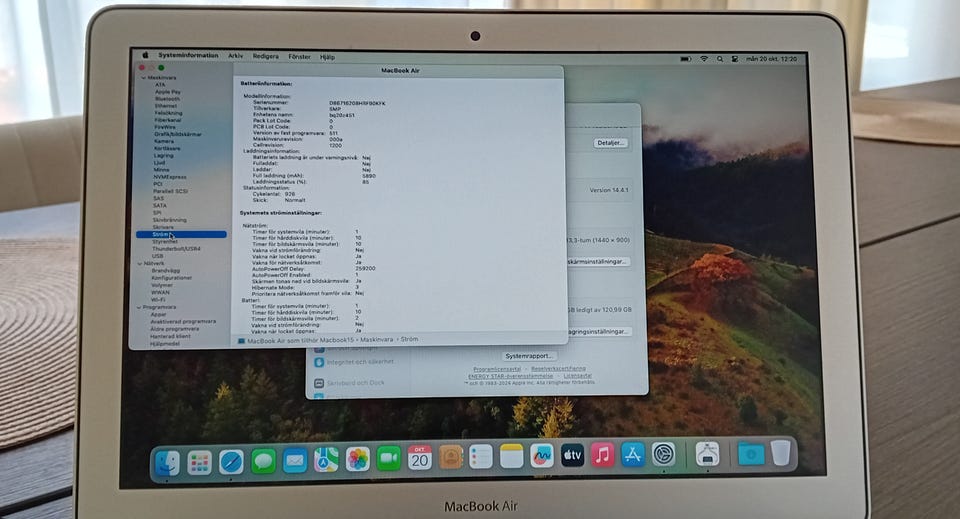Click the Integritet och säkerhet icon in Settings
This screenshot has height=519, width=960.
[x=318, y=362]
